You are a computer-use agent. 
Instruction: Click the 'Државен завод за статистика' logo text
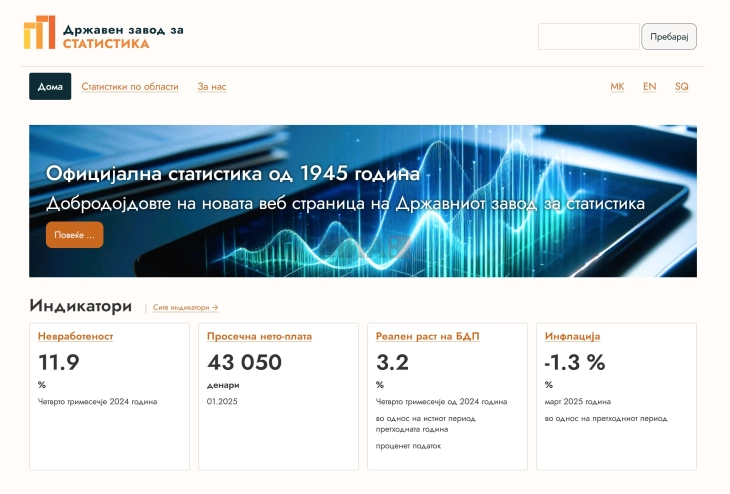click(x=123, y=36)
